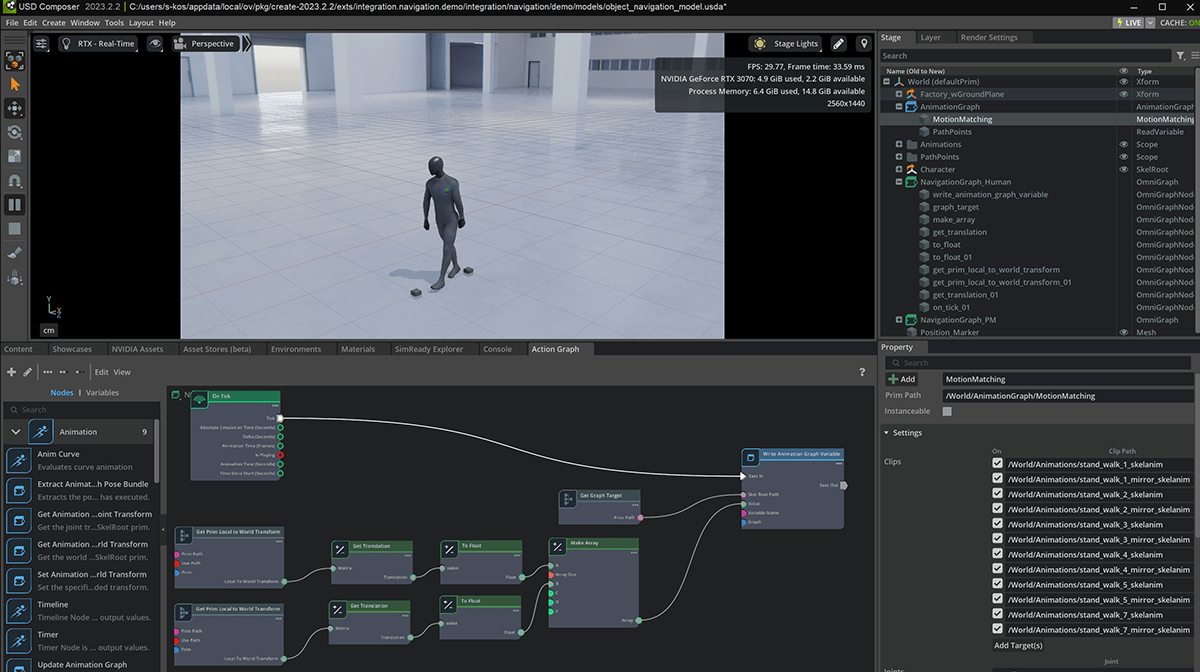Open the Stage filter funnel icon
This screenshot has height=672, width=1200.
1181,56
